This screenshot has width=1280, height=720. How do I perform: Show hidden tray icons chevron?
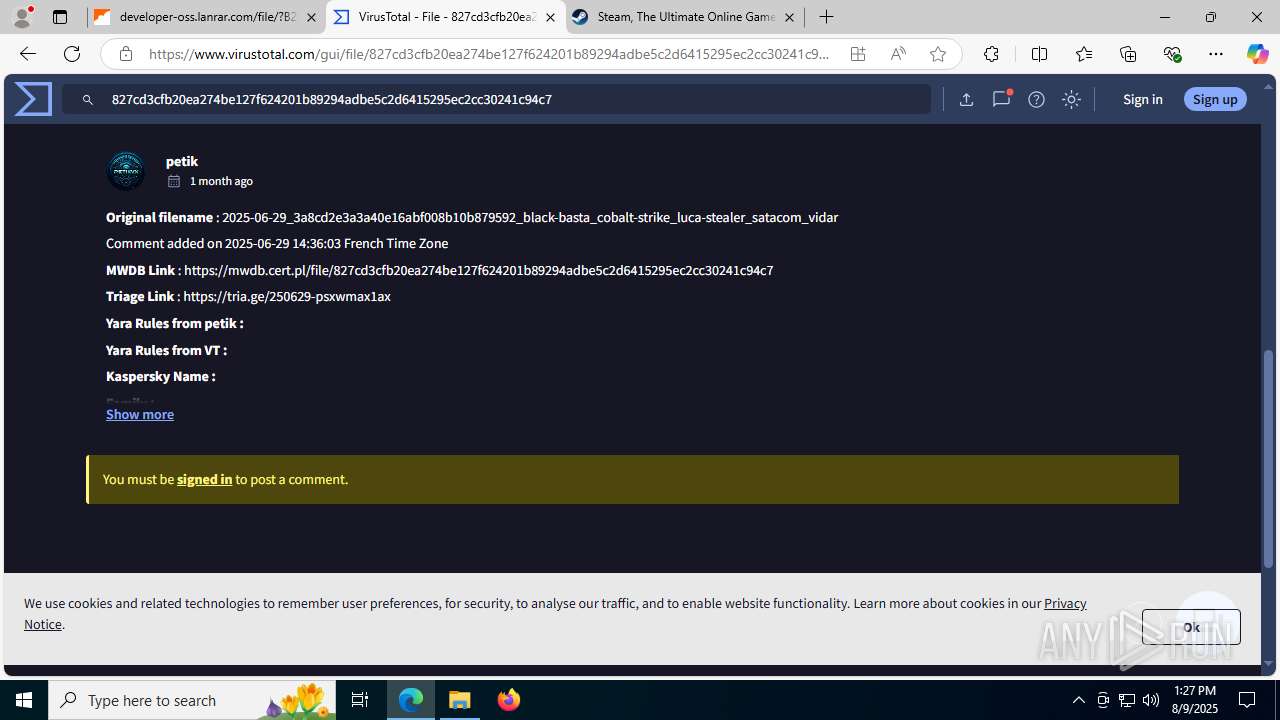[x=1078, y=700]
